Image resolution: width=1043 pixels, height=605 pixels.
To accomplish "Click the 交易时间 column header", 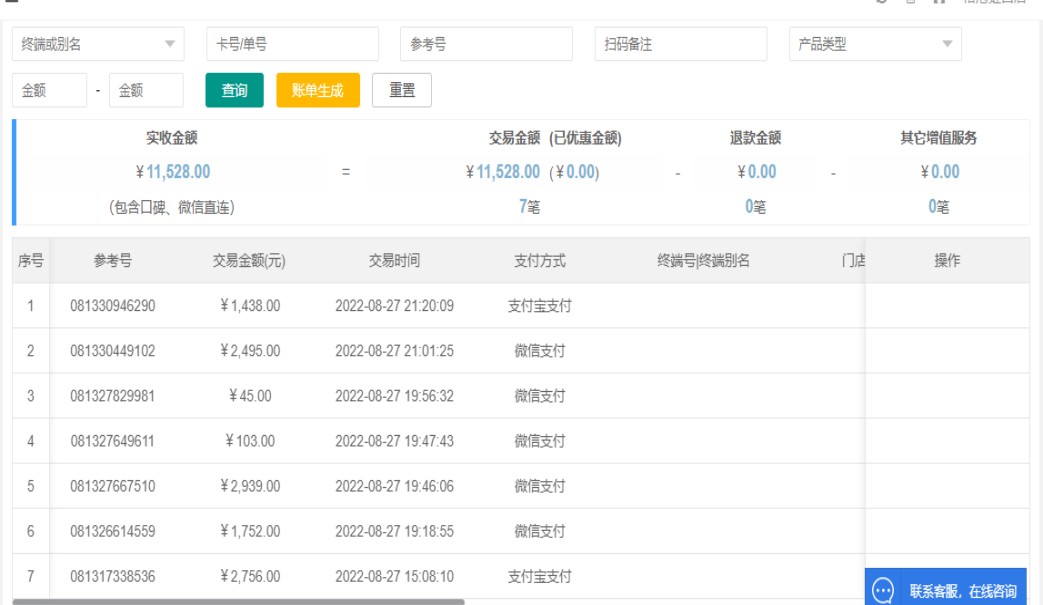I will 394,261.
